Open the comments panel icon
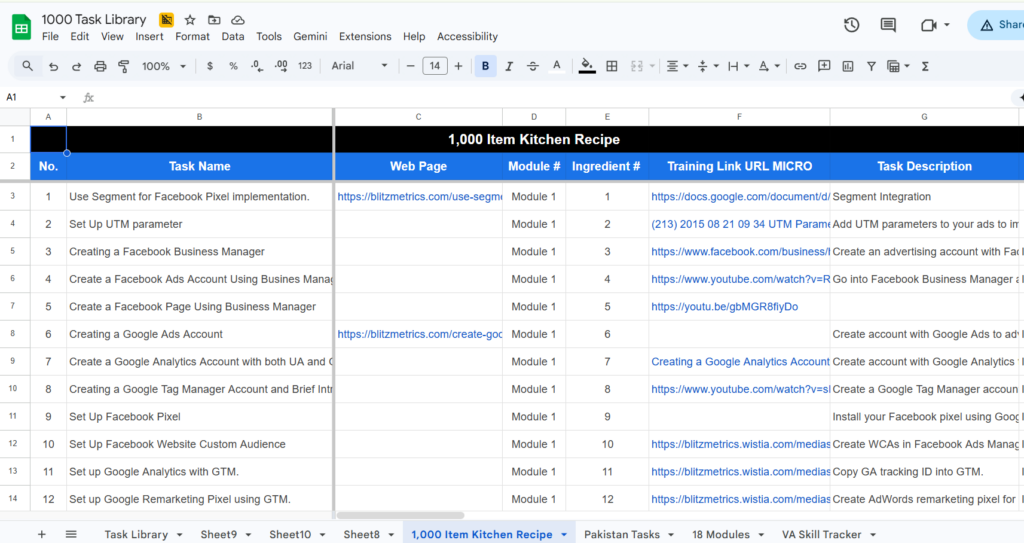Screen dimensions: 1024x543 [x=888, y=25]
